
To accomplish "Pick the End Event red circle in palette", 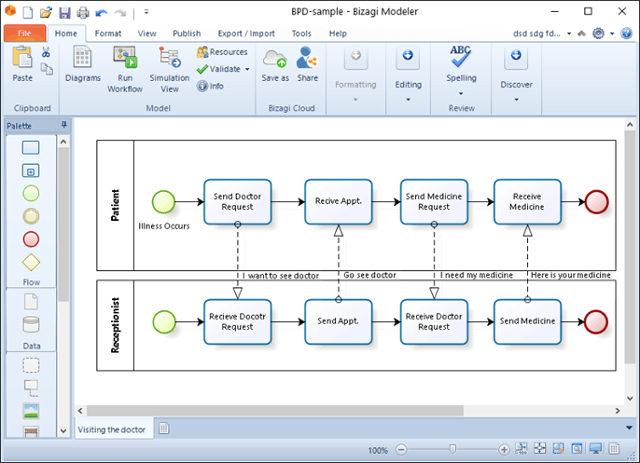I will click(31, 239).
